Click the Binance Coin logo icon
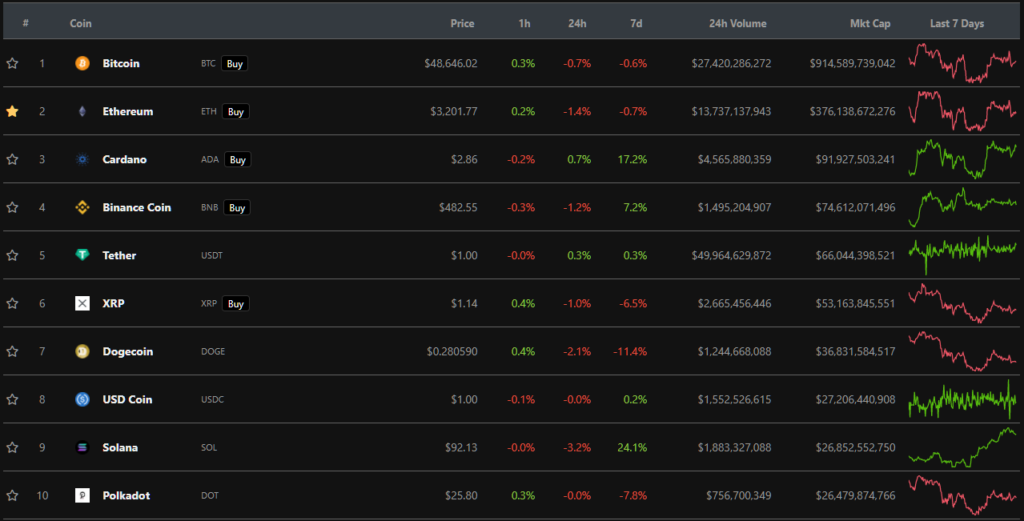The width and height of the screenshot is (1024, 521). tap(82, 207)
